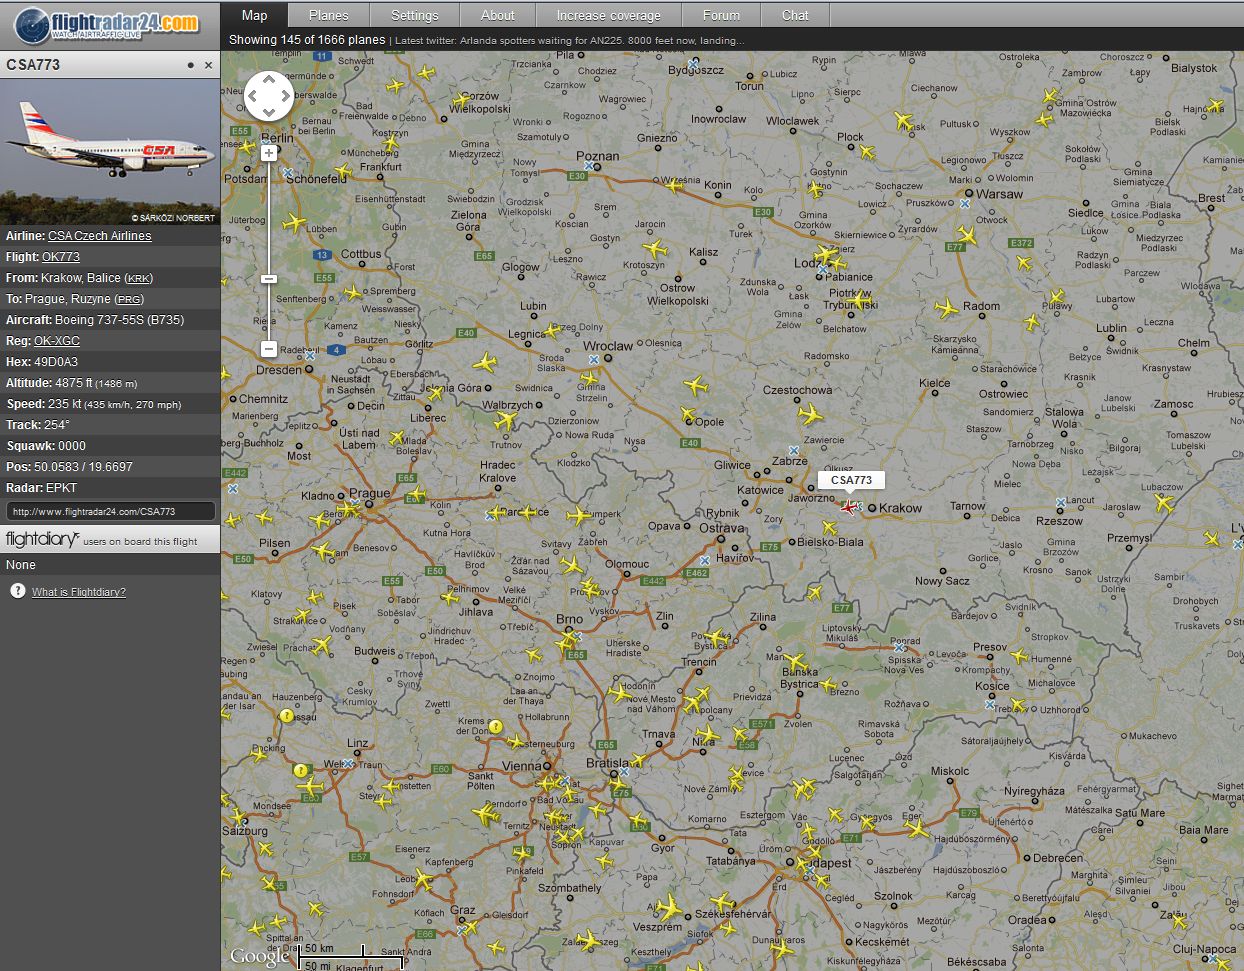Click the Hex 49D0A3 row

pos(110,362)
